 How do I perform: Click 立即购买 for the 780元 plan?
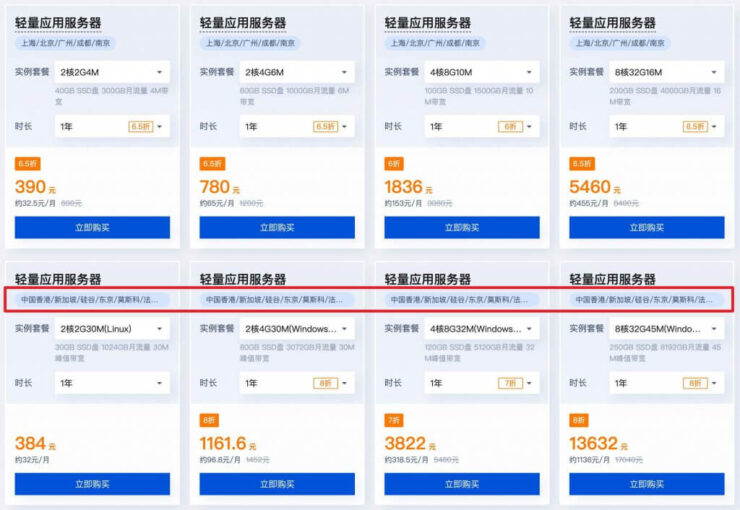(x=277, y=227)
